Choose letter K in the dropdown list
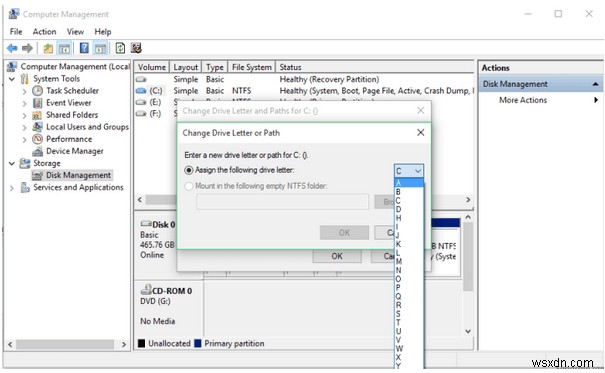The image size is (605, 373). click(x=409, y=244)
